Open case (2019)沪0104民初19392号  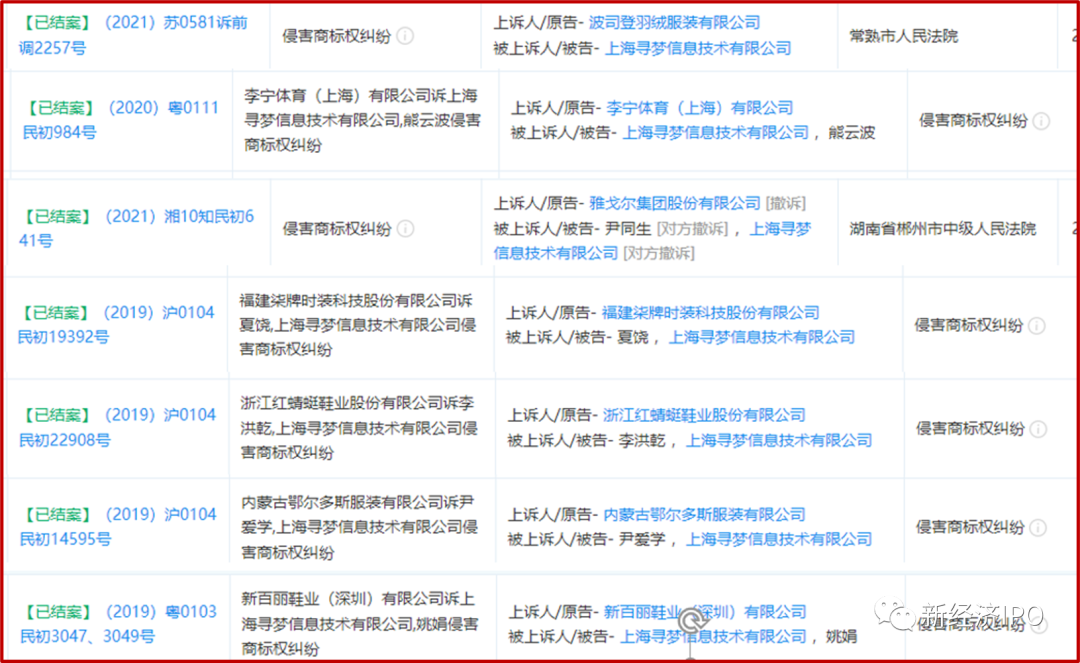coord(116,324)
